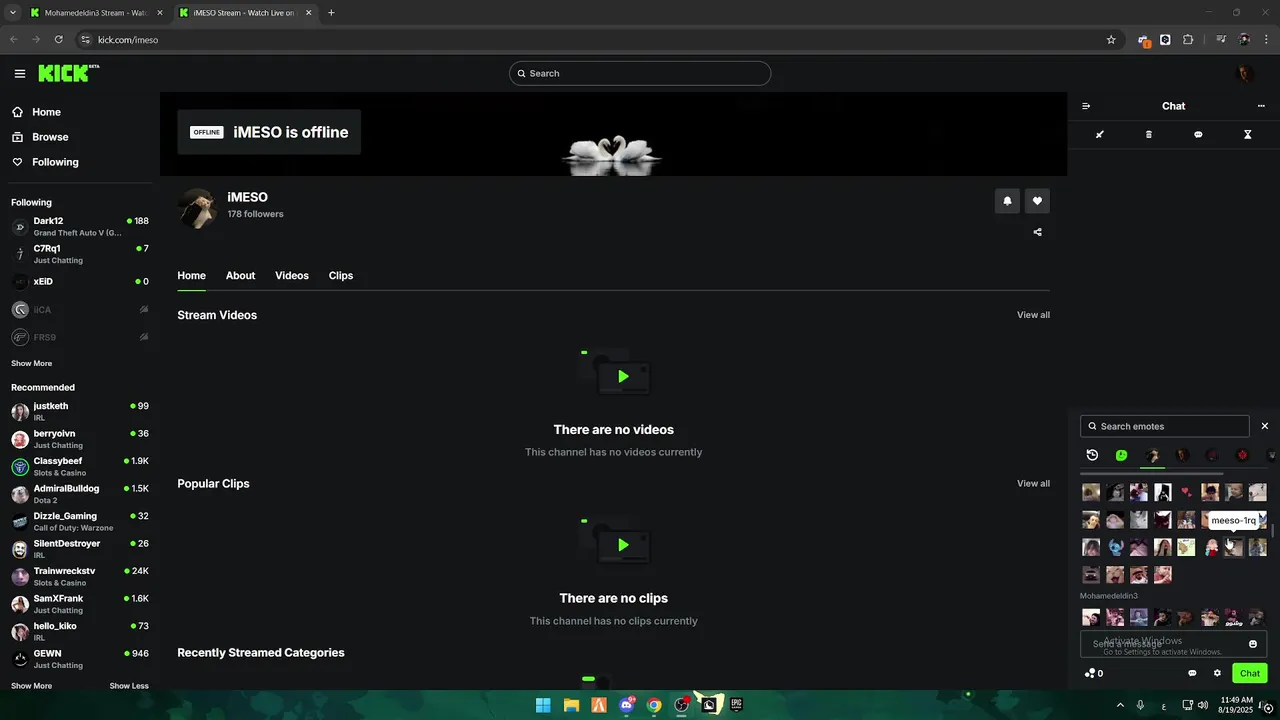Click iMESO profile avatar
This screenshot has width=1280, height=720.
coord(197,208)
